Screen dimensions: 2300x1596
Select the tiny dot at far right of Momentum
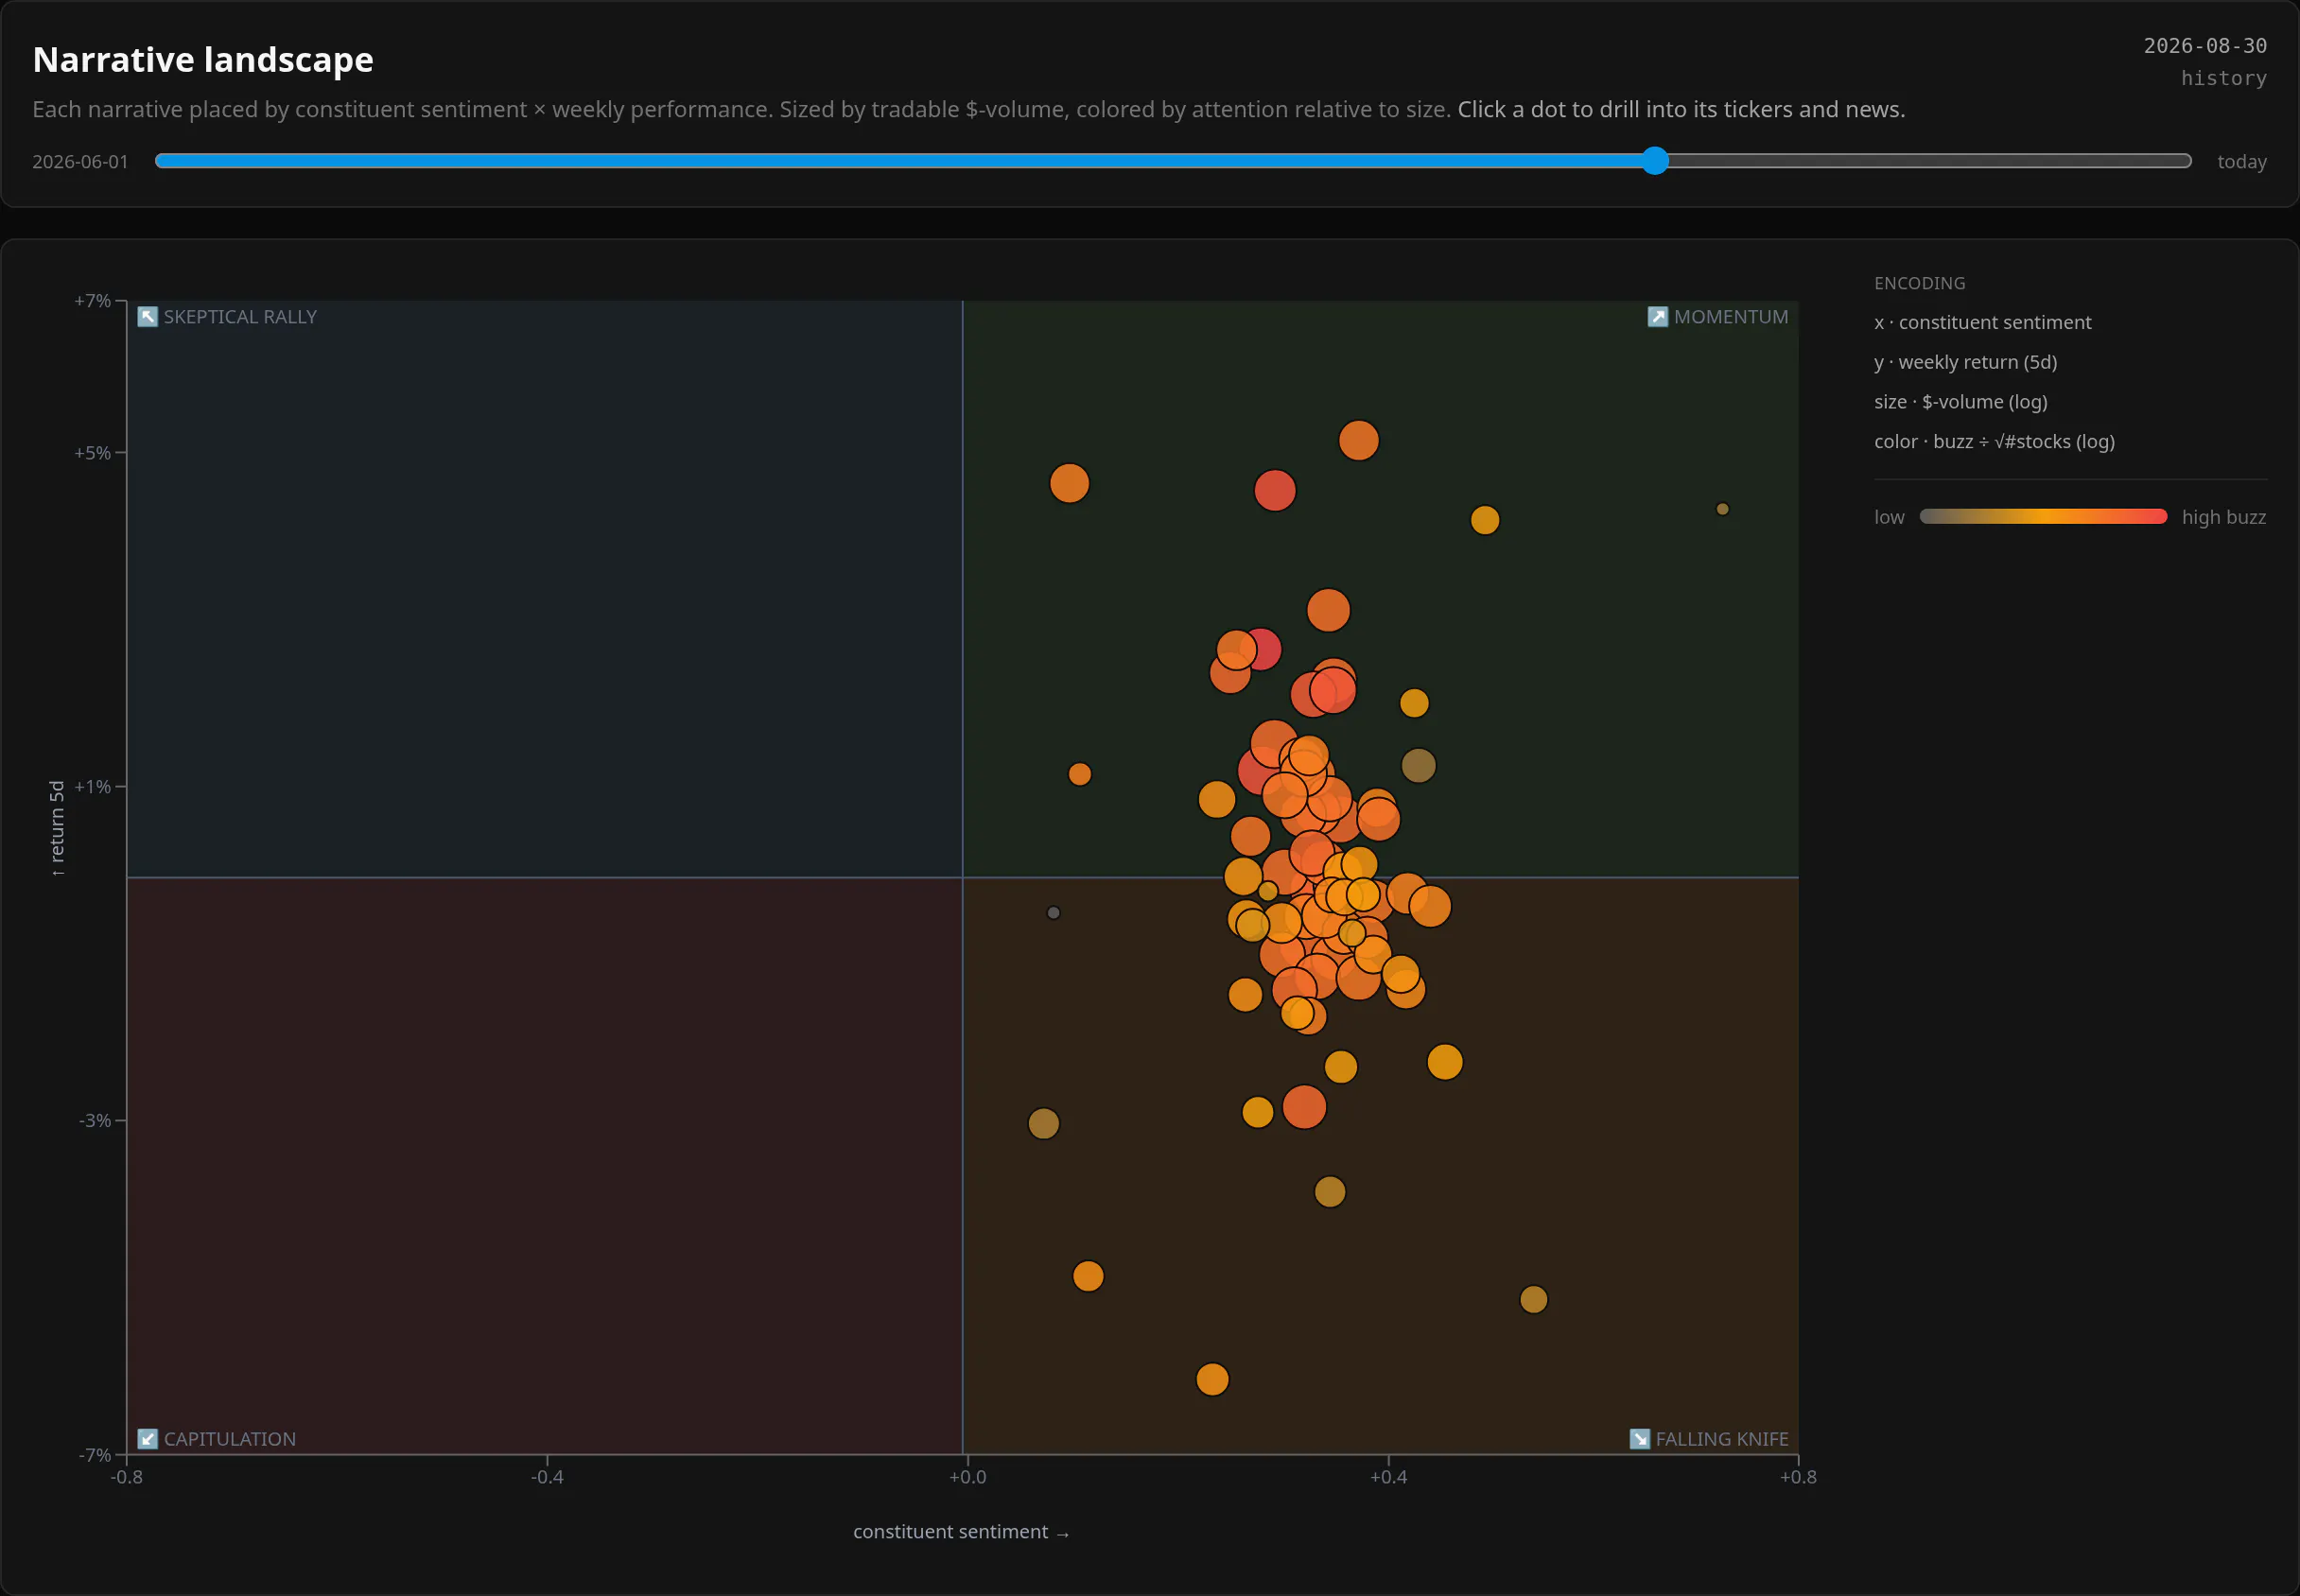(x=1722, y=509)
